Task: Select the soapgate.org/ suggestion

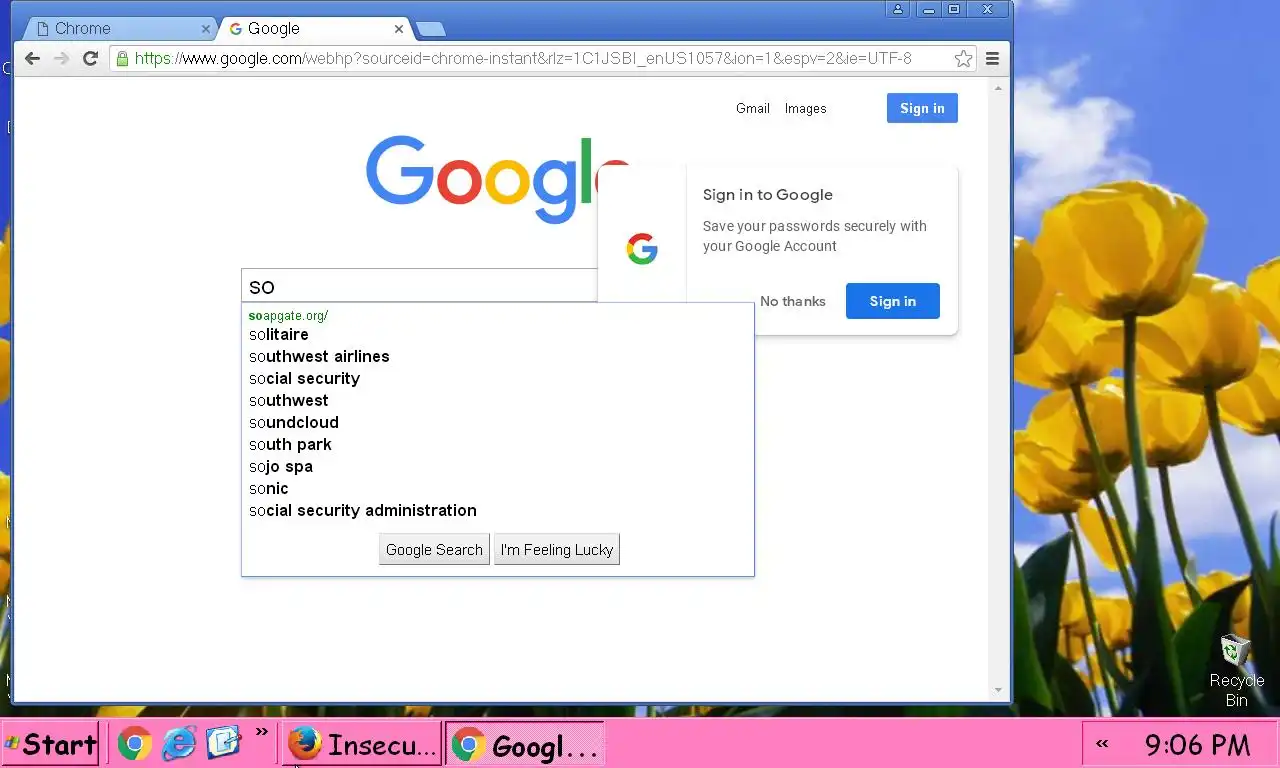Action: (497, 316)
